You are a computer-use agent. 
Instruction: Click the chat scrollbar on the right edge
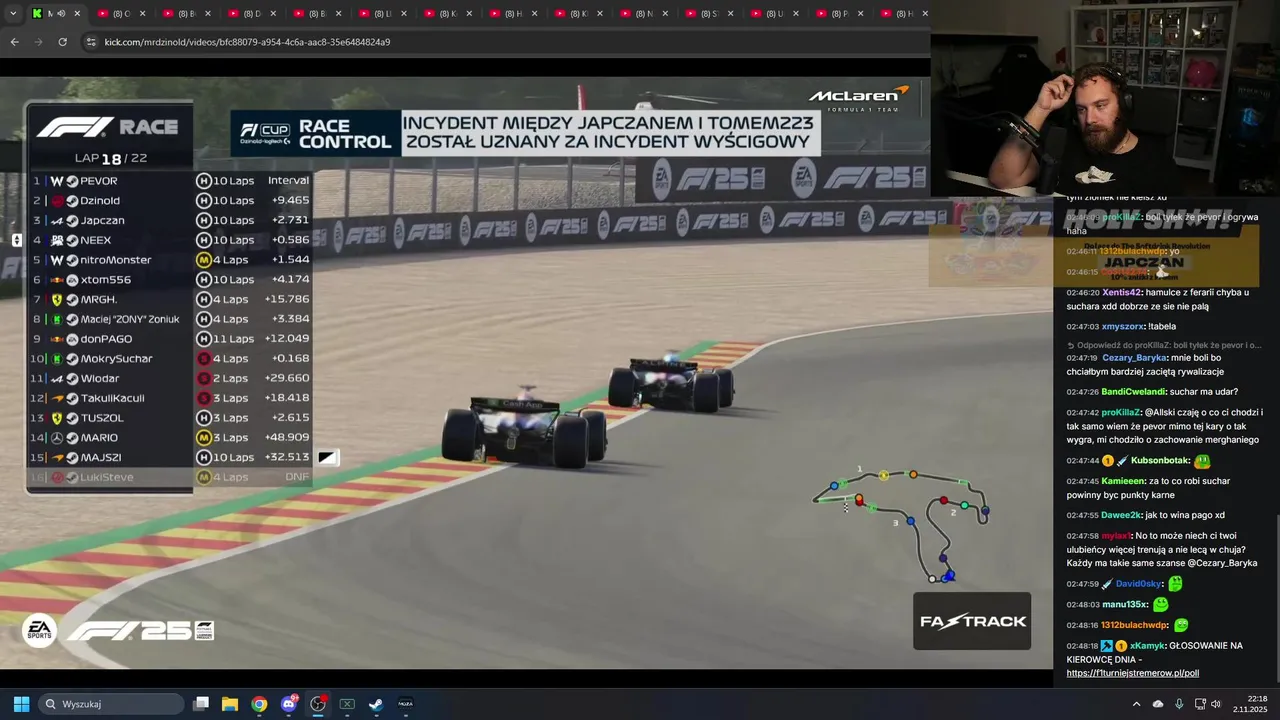pyautogui.click(x=1276, y=600)
